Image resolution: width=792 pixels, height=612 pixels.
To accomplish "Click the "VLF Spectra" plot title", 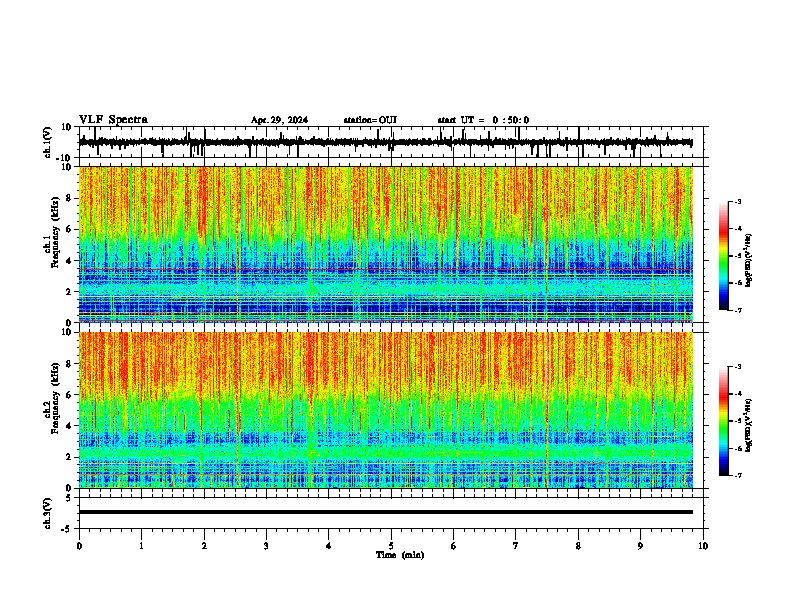I will (113, 120).
